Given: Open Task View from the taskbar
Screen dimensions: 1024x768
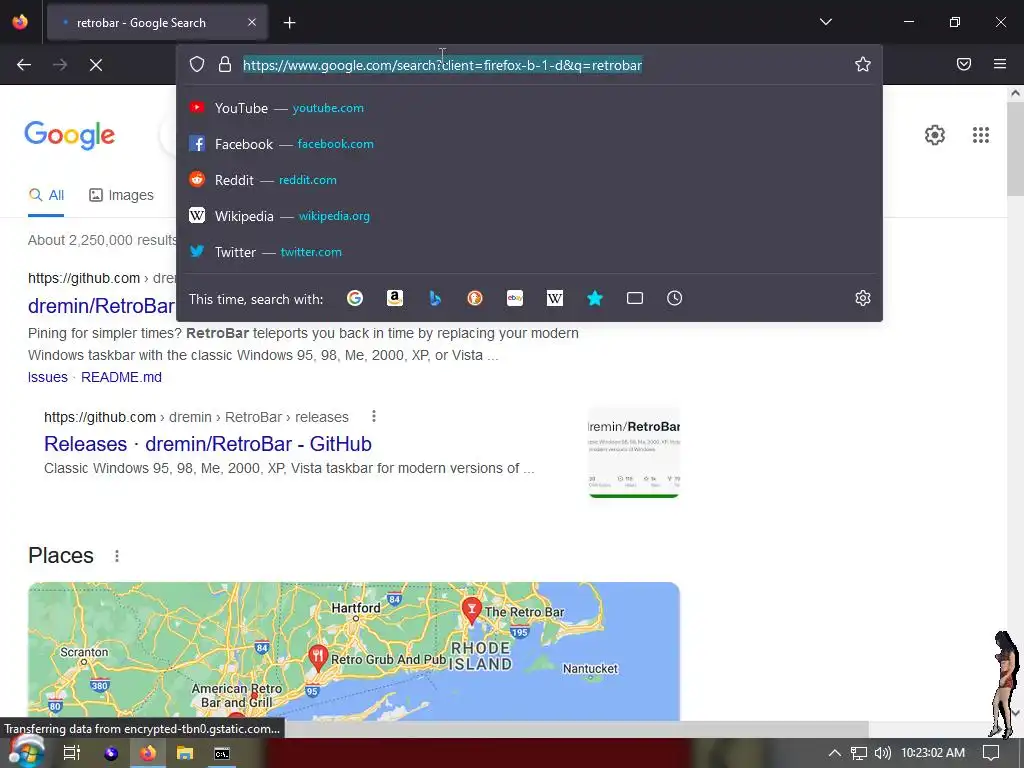Looking at the screenshot, I should [x=71, y=753].
